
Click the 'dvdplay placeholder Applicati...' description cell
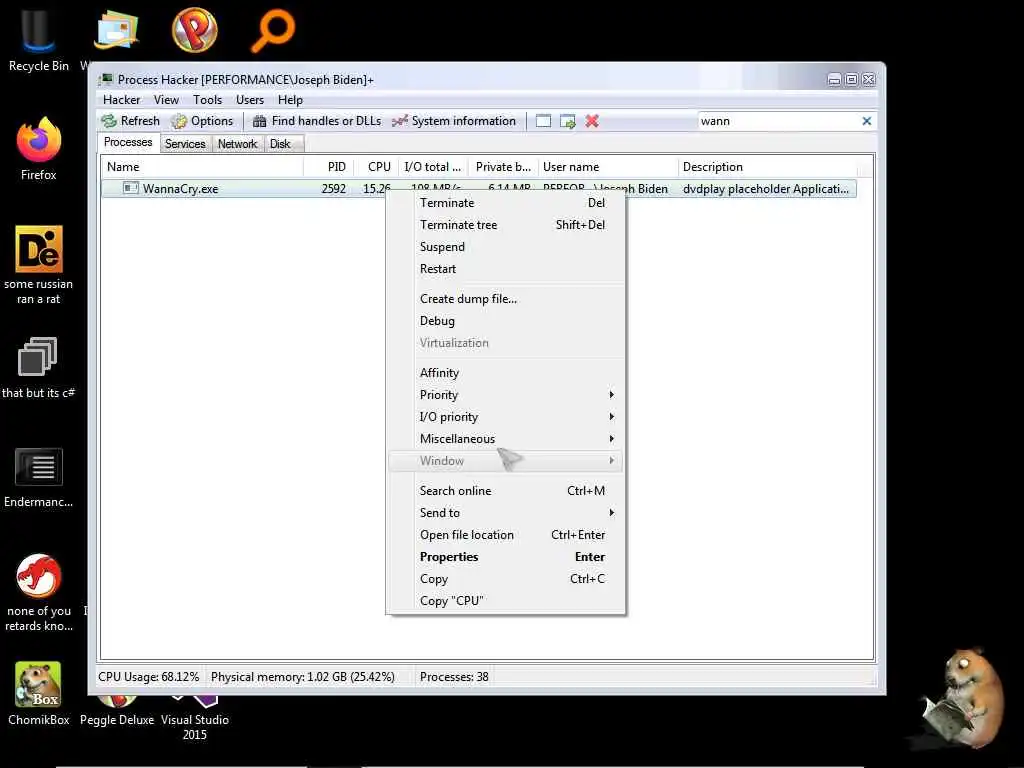point(766,189)
